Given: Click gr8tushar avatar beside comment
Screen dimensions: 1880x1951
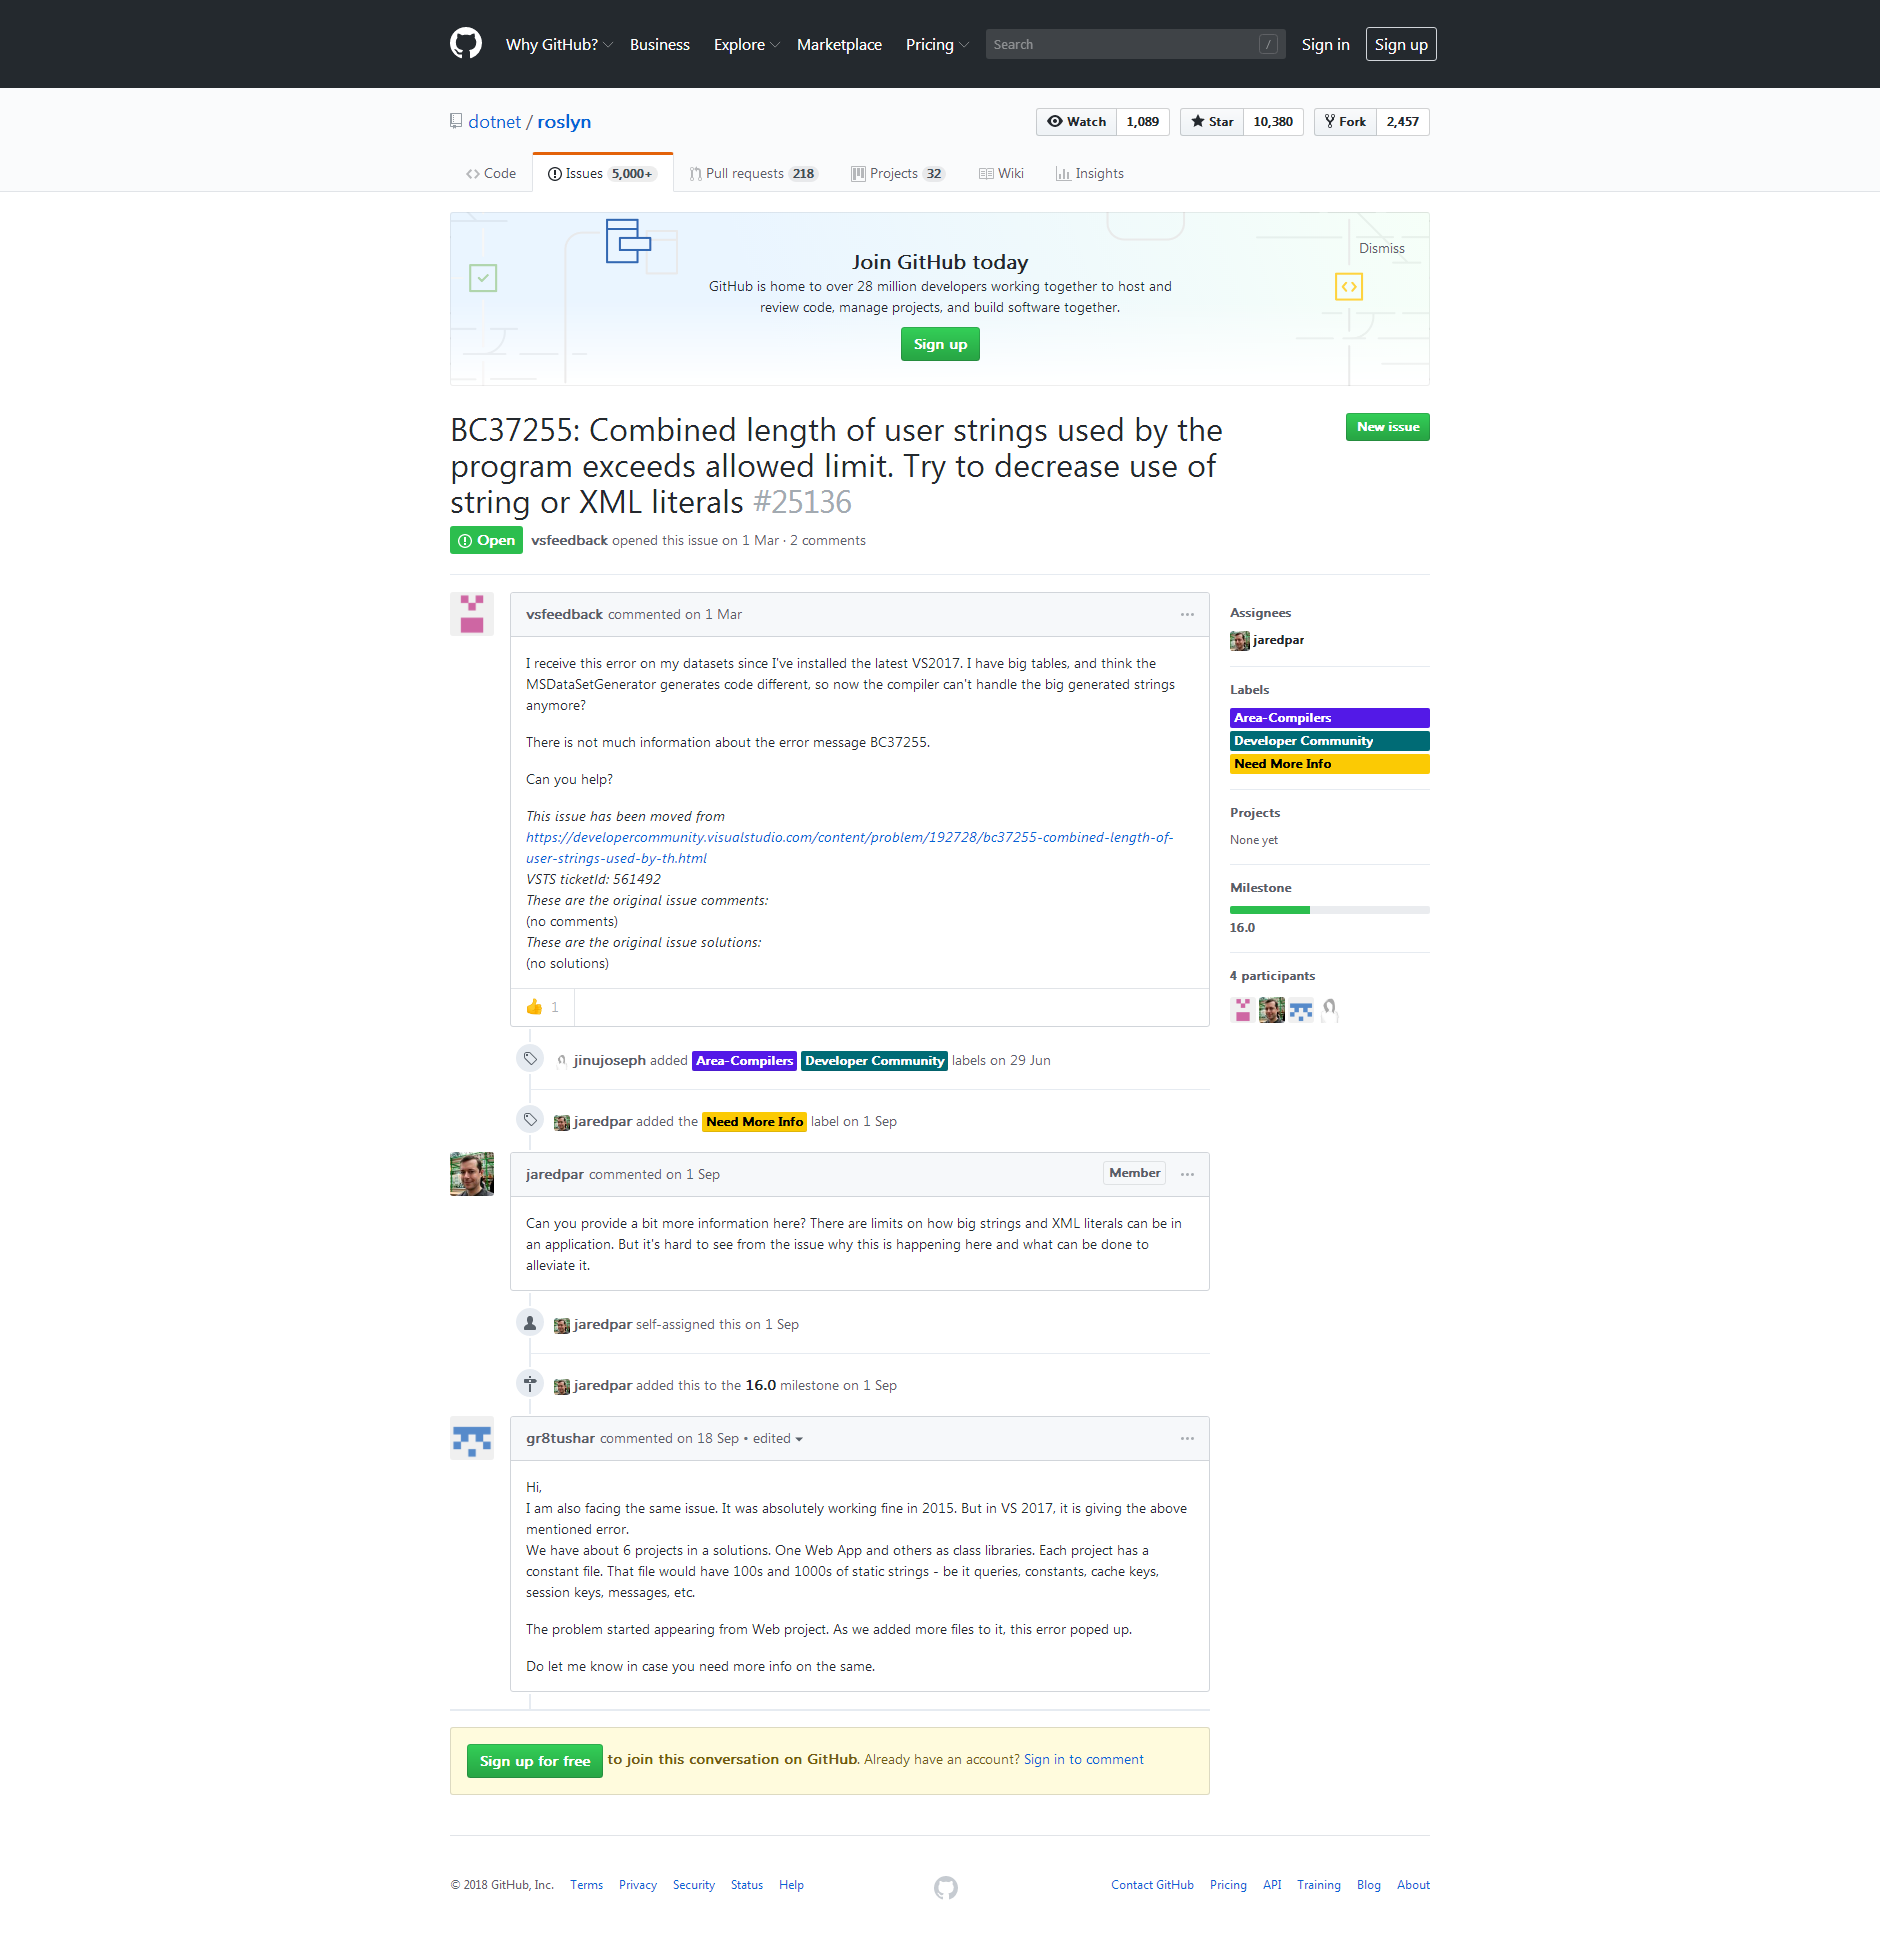Looking at the screenshot, I should click(x=472, y=1438).
